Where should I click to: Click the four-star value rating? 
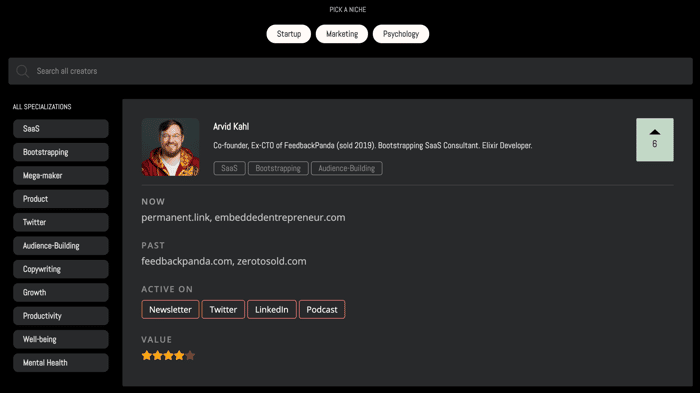tap(168, 355)
